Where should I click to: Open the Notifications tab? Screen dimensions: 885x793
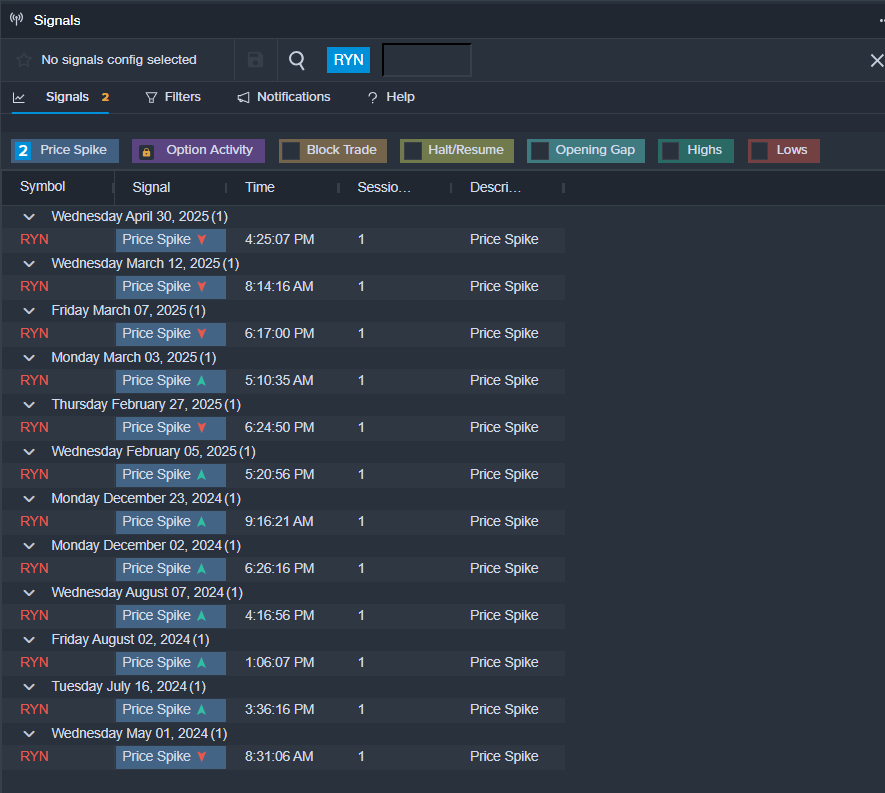(284, 97)
